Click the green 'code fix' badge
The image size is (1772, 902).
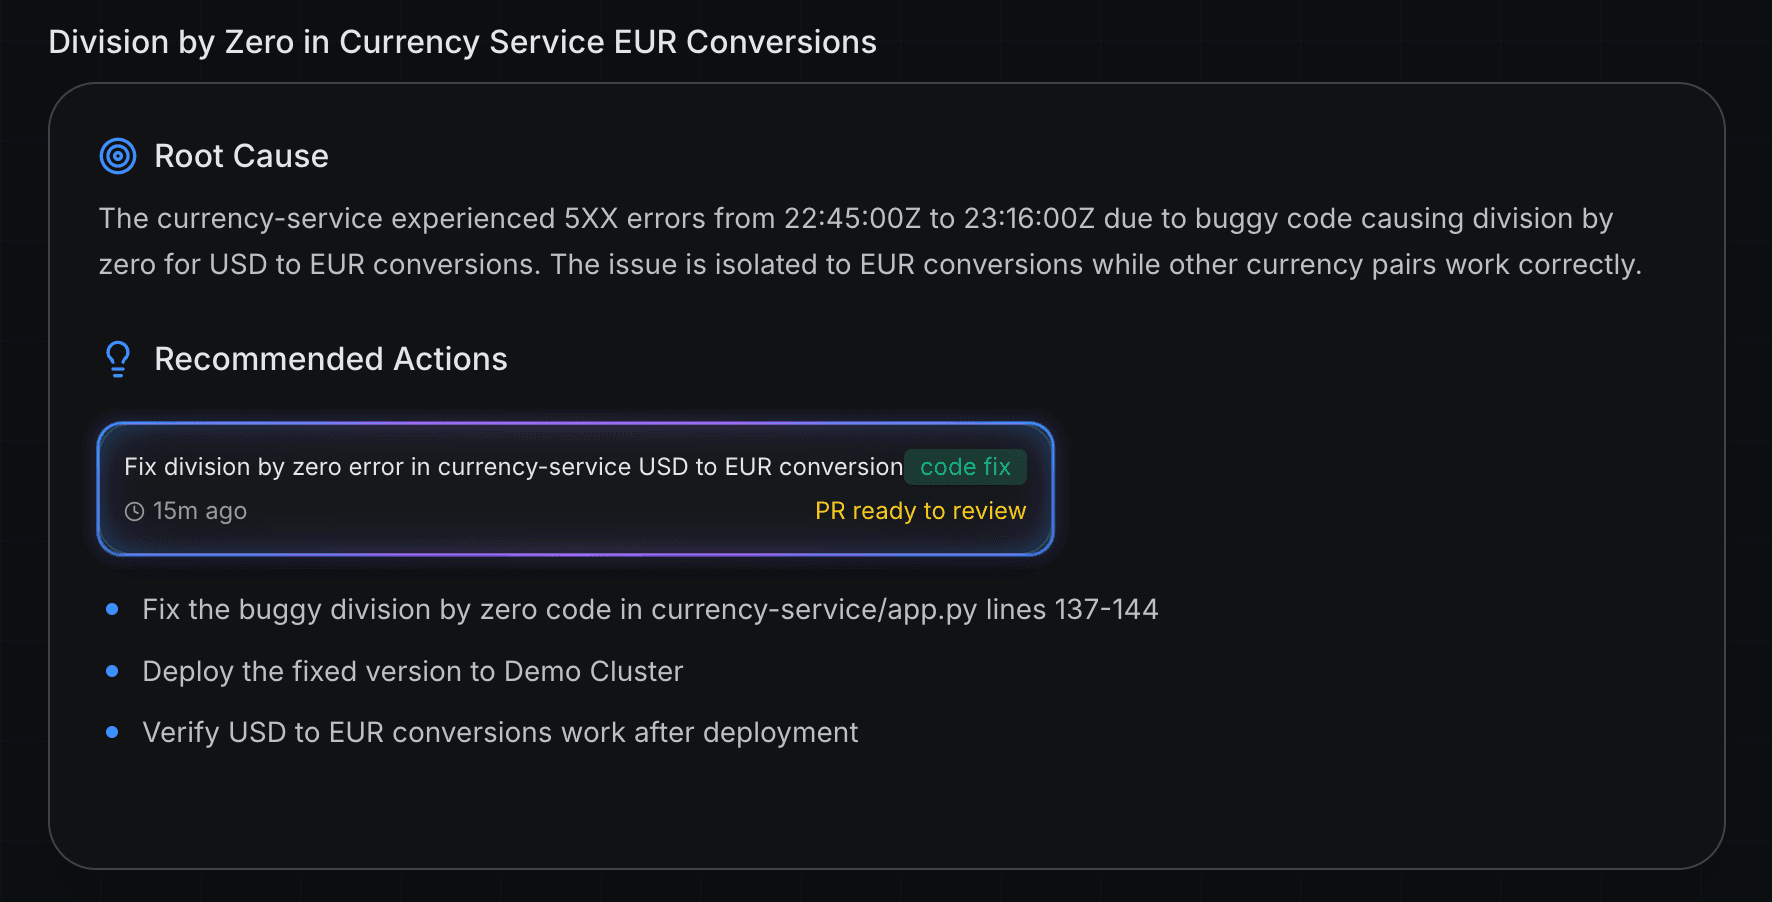965,467
